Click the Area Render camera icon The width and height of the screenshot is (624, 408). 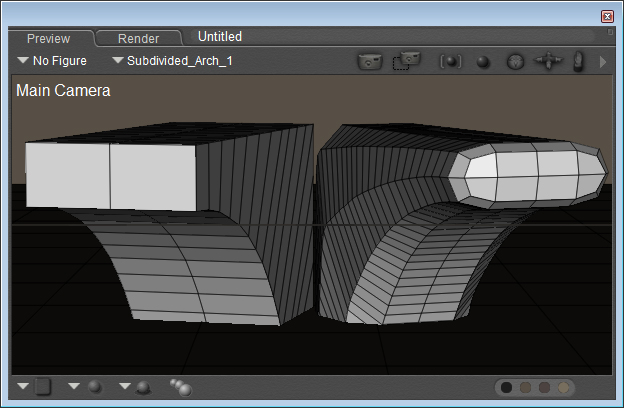click(x=405, y=61)
